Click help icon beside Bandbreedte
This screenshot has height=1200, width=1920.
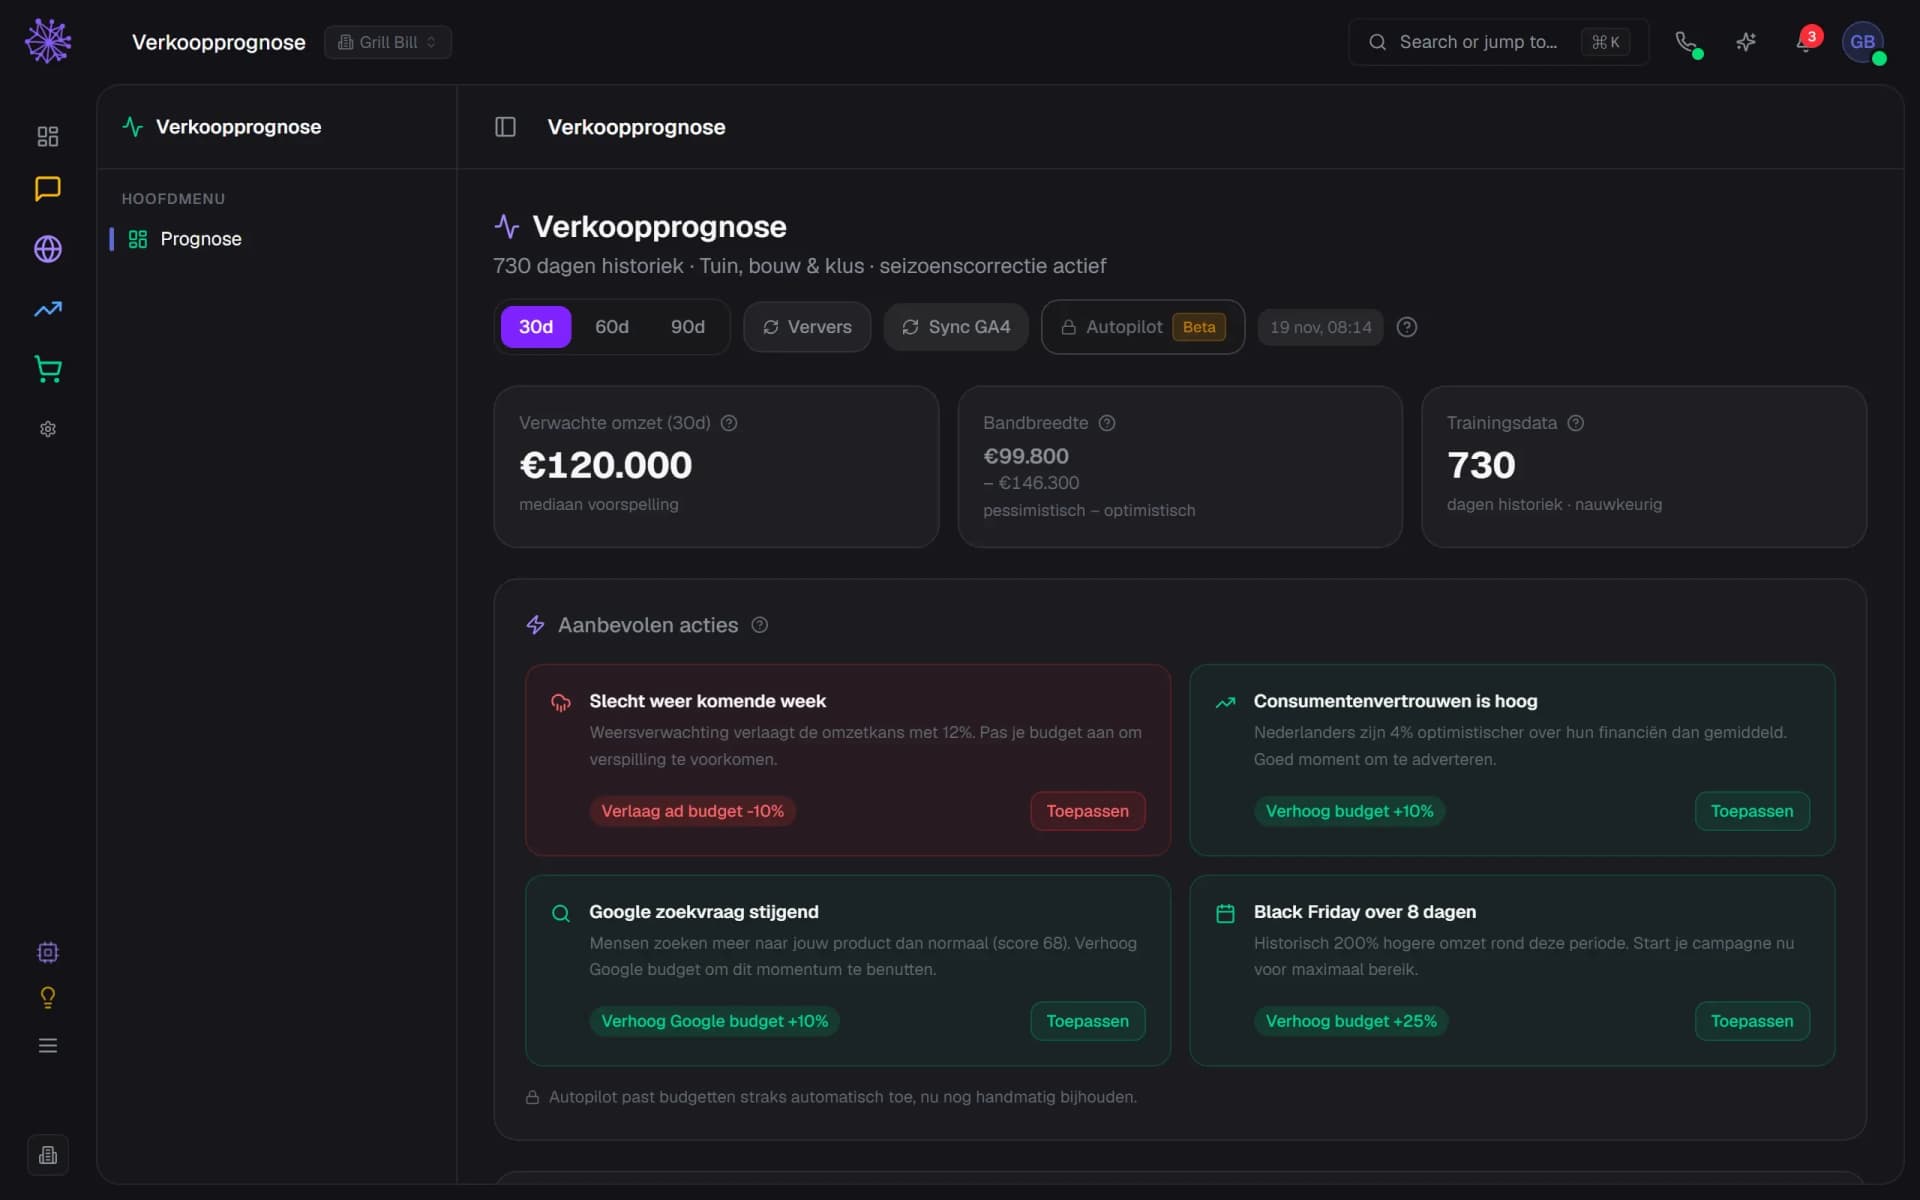pos(1107,423)
